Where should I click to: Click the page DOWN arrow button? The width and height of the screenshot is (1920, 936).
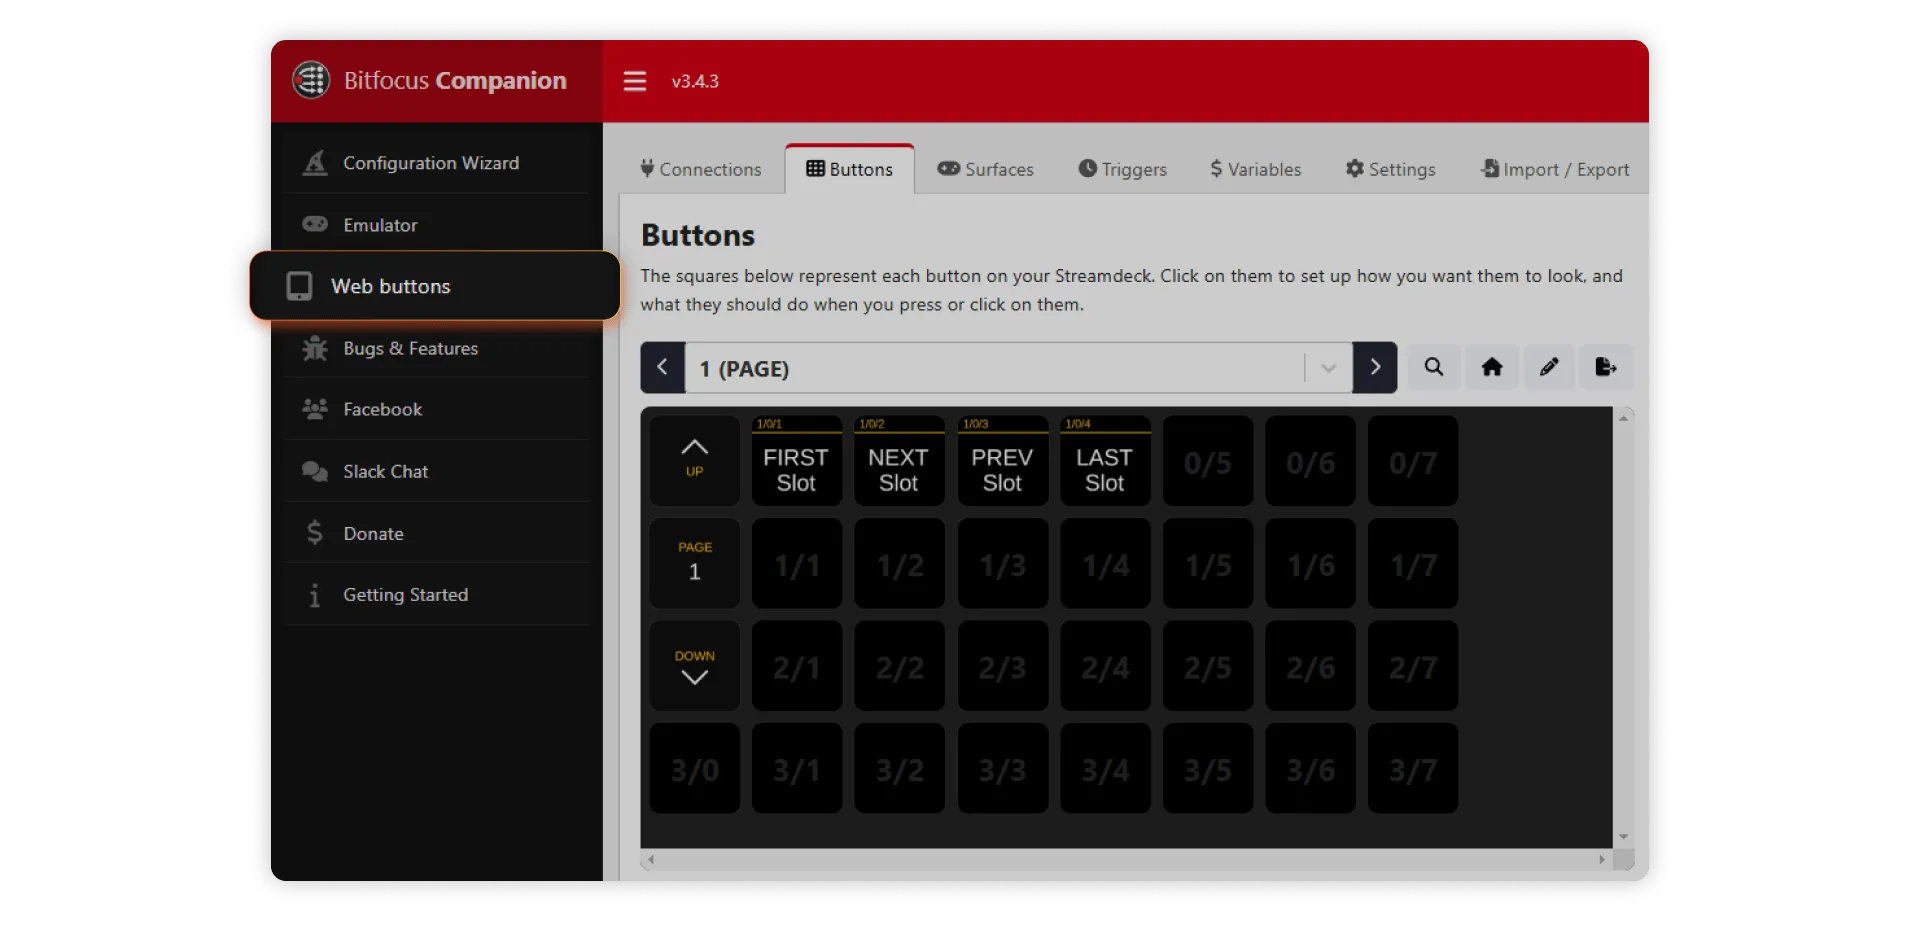[x=695, y=666]
